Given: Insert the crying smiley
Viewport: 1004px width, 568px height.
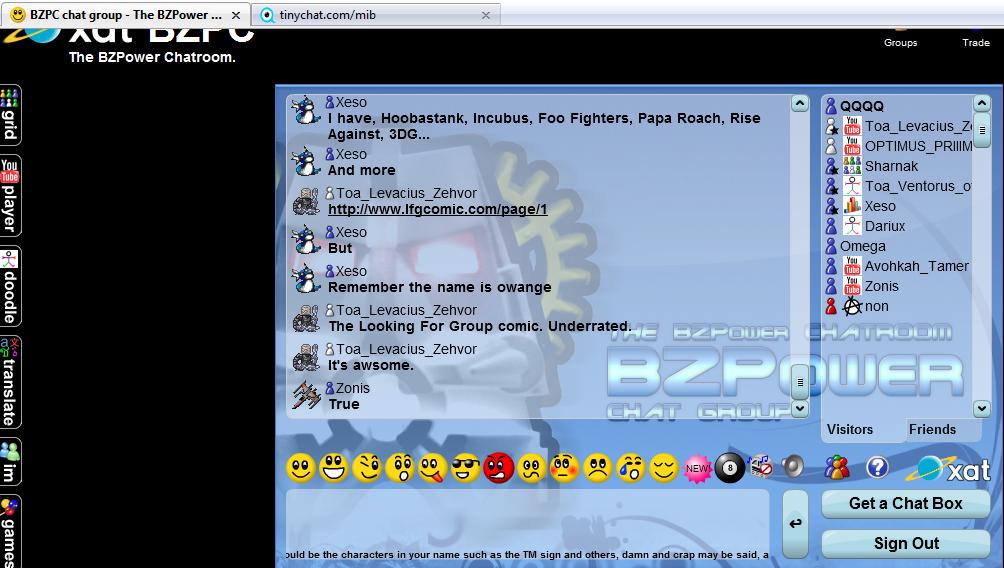Looking at the screenshot, I should (631, 468).
